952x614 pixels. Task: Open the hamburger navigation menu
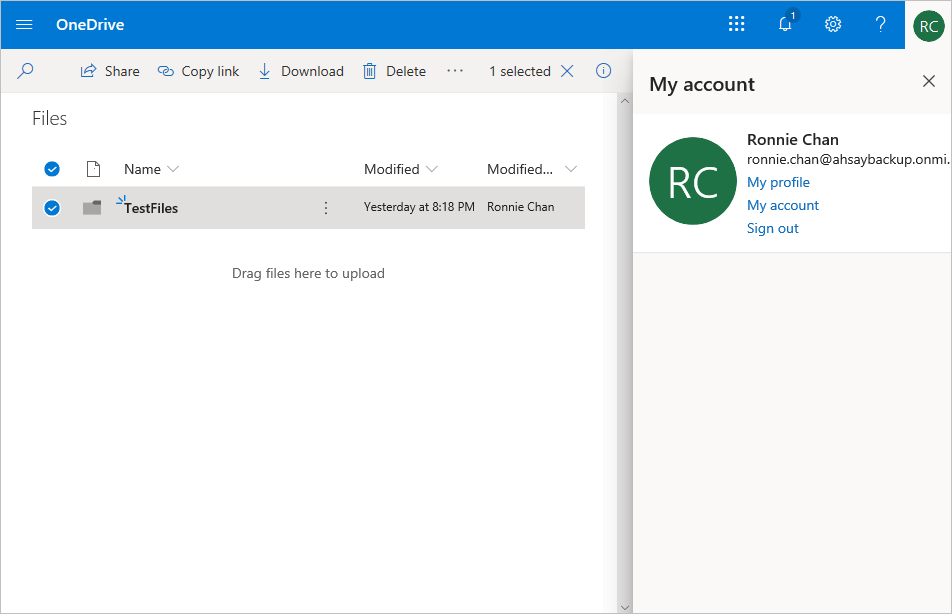(25, 25)
